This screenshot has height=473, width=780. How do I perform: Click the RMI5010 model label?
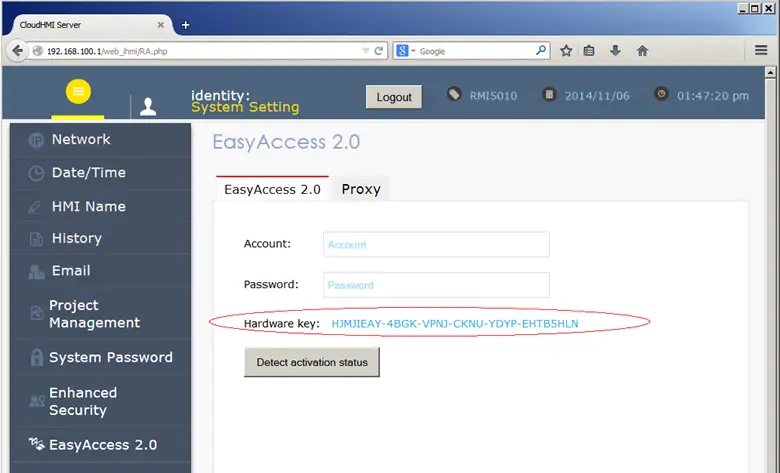493,96
